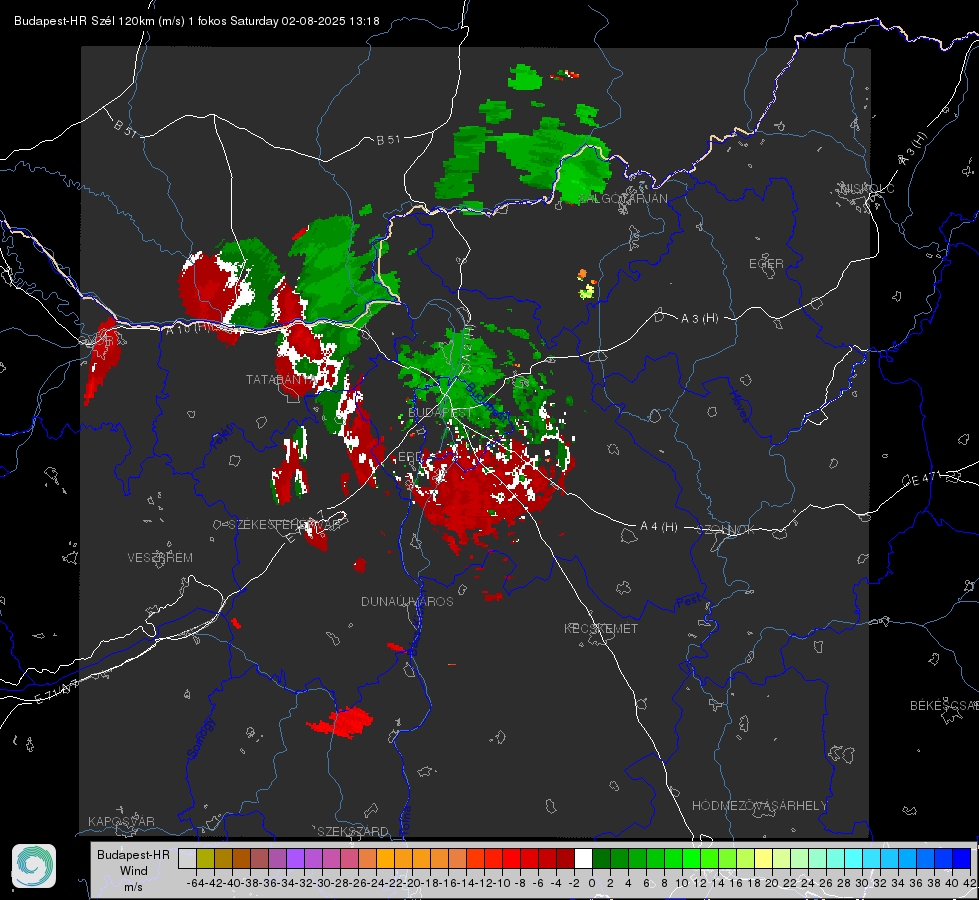Click the DUNAUJVAROS city label
The image size is (979, 900).
tap(407, 601)
